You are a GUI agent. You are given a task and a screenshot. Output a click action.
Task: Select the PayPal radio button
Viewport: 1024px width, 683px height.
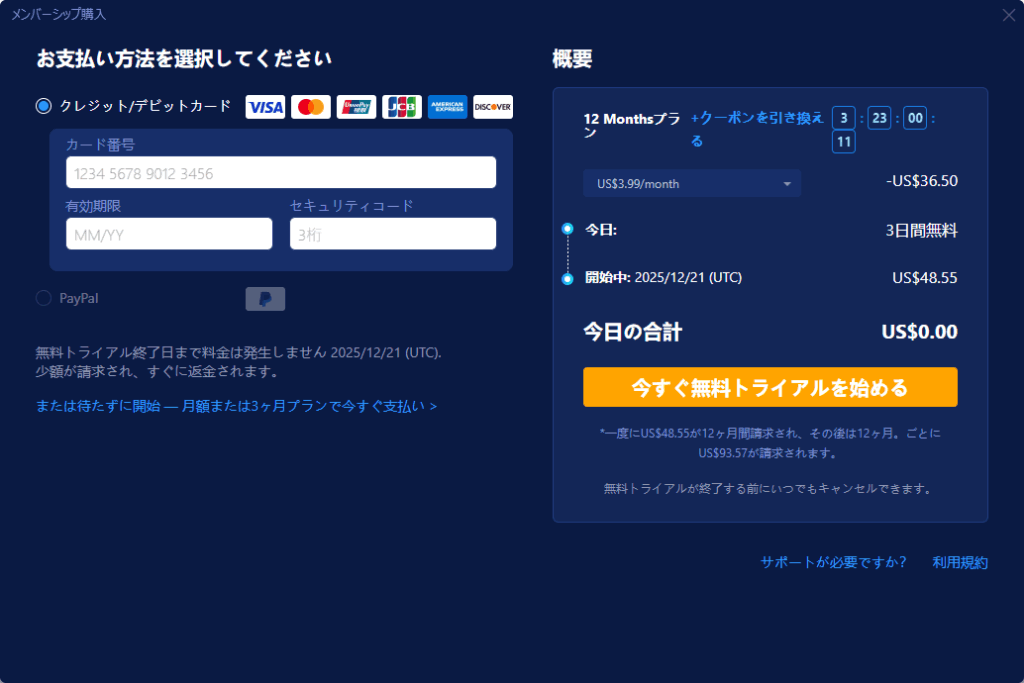(44, 298)
